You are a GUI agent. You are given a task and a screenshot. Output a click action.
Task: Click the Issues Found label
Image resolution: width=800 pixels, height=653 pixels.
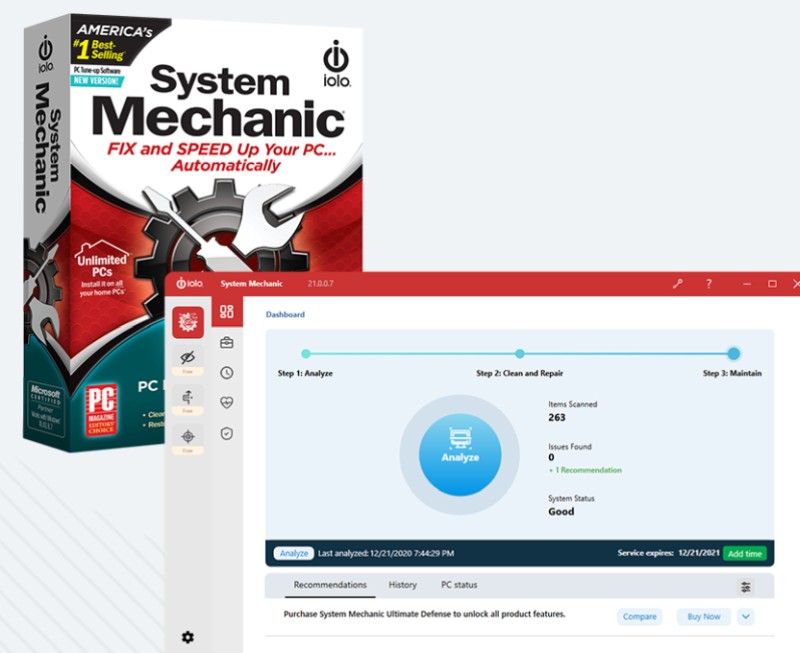(569, 446)
